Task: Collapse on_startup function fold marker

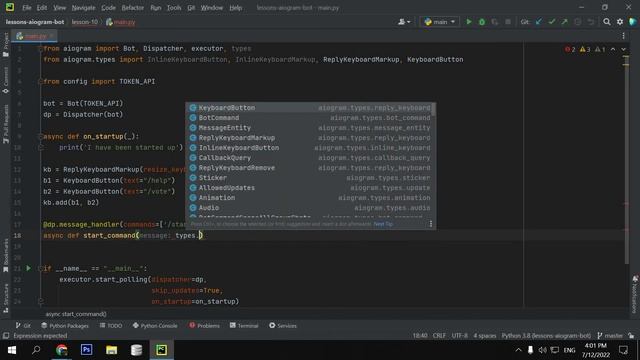Action: [40, 136]
